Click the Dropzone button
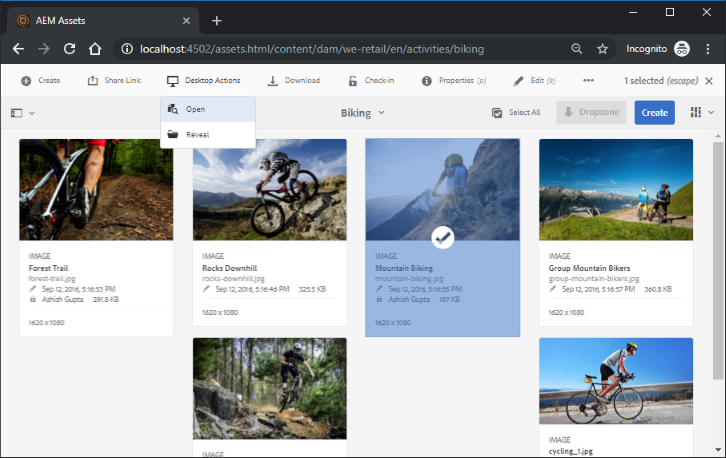This screenshot has width=726, height=458. [591, 113]
